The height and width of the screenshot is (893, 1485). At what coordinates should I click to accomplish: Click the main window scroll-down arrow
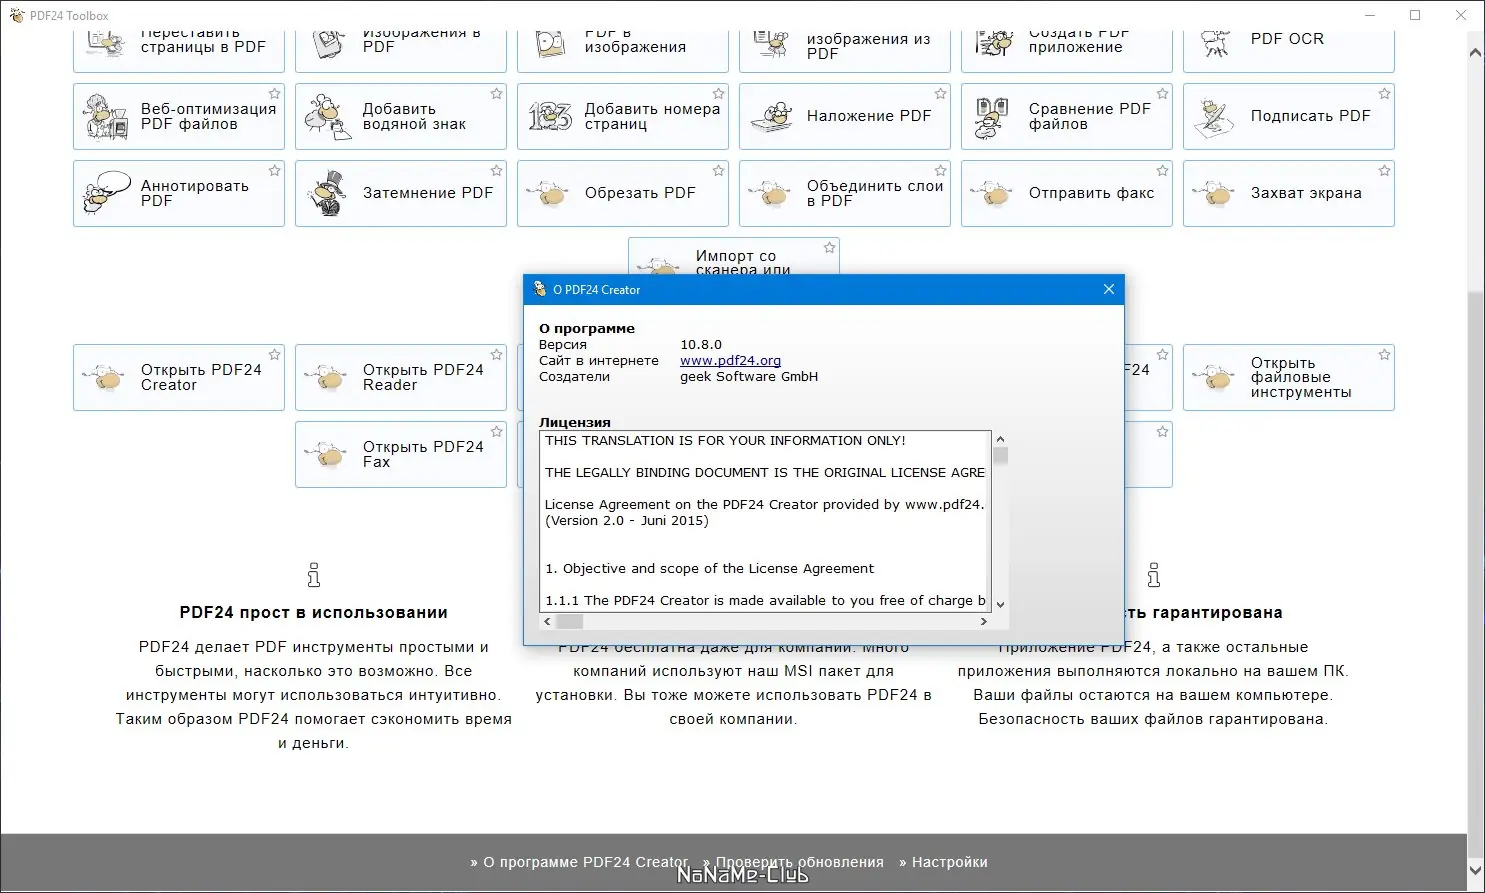[x=1476, y=871]
